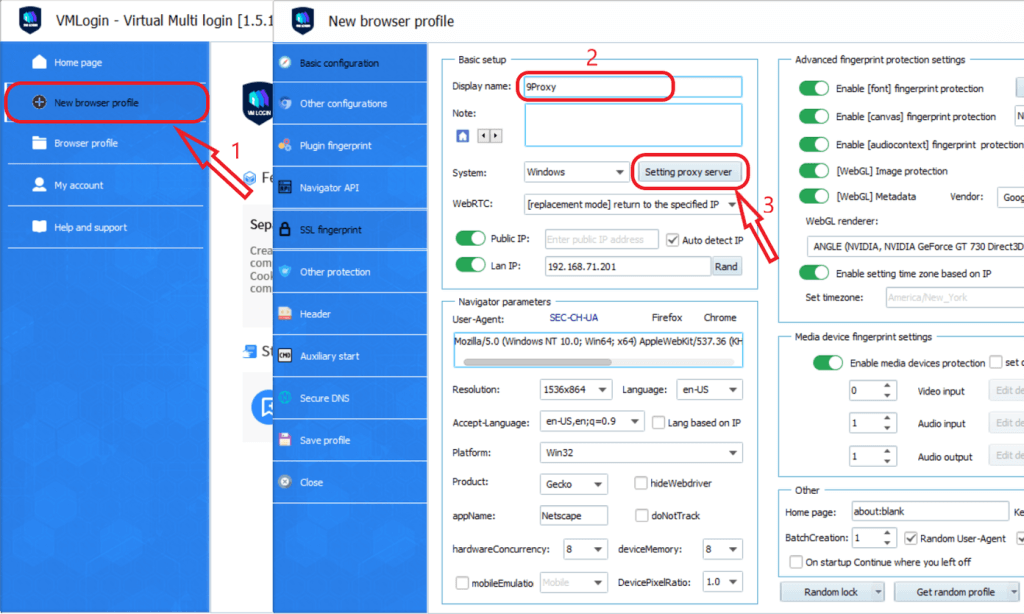Click the Home page about:blank field
This screenshot has width=1024, height=614.
tap(930, 511)
